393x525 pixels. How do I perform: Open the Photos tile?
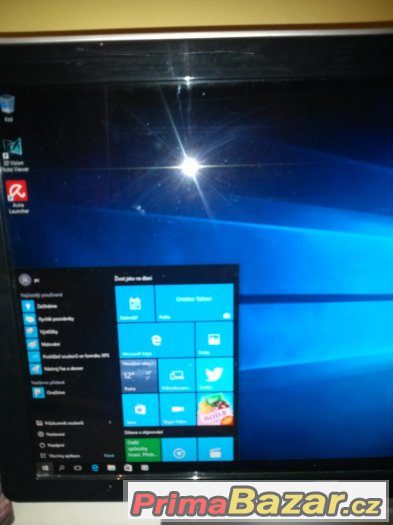coord(214,339)
